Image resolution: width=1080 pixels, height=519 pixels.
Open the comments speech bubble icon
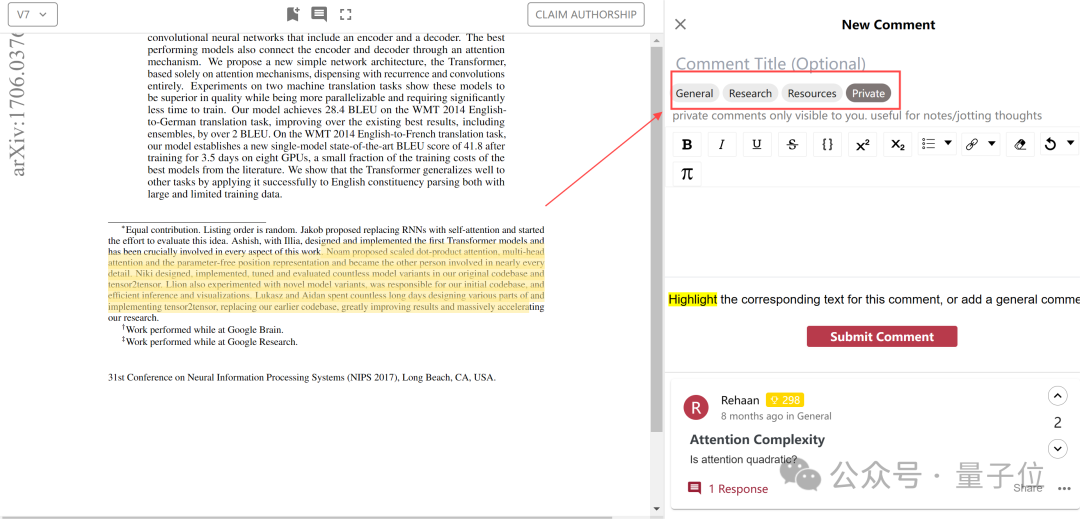(x=319, y=14)
